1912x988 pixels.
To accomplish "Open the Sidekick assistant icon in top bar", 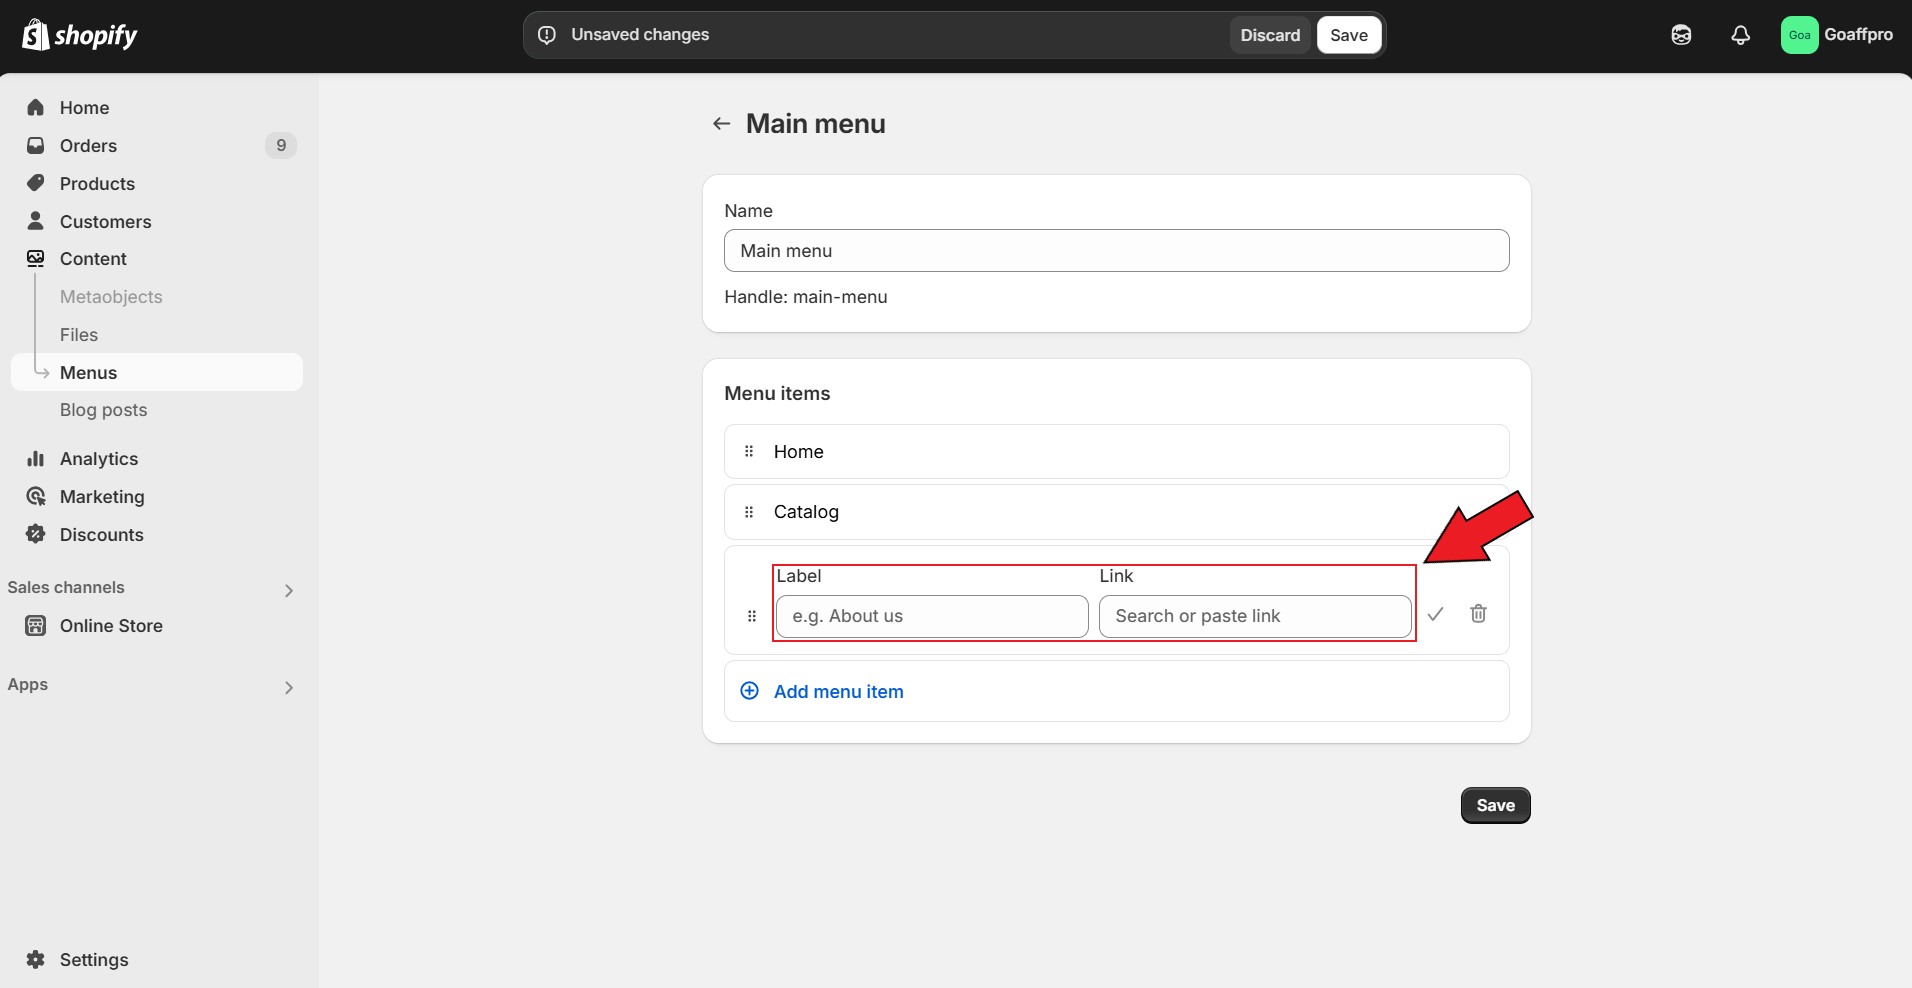I will (x=1681, y=35).
